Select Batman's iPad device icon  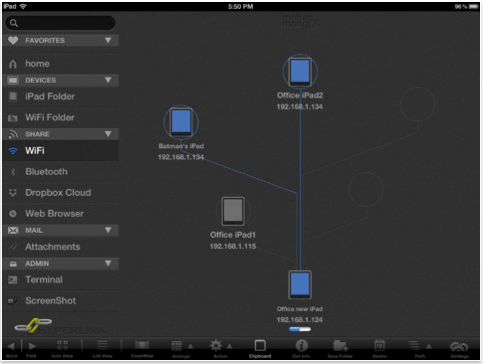tap(181, 122)
